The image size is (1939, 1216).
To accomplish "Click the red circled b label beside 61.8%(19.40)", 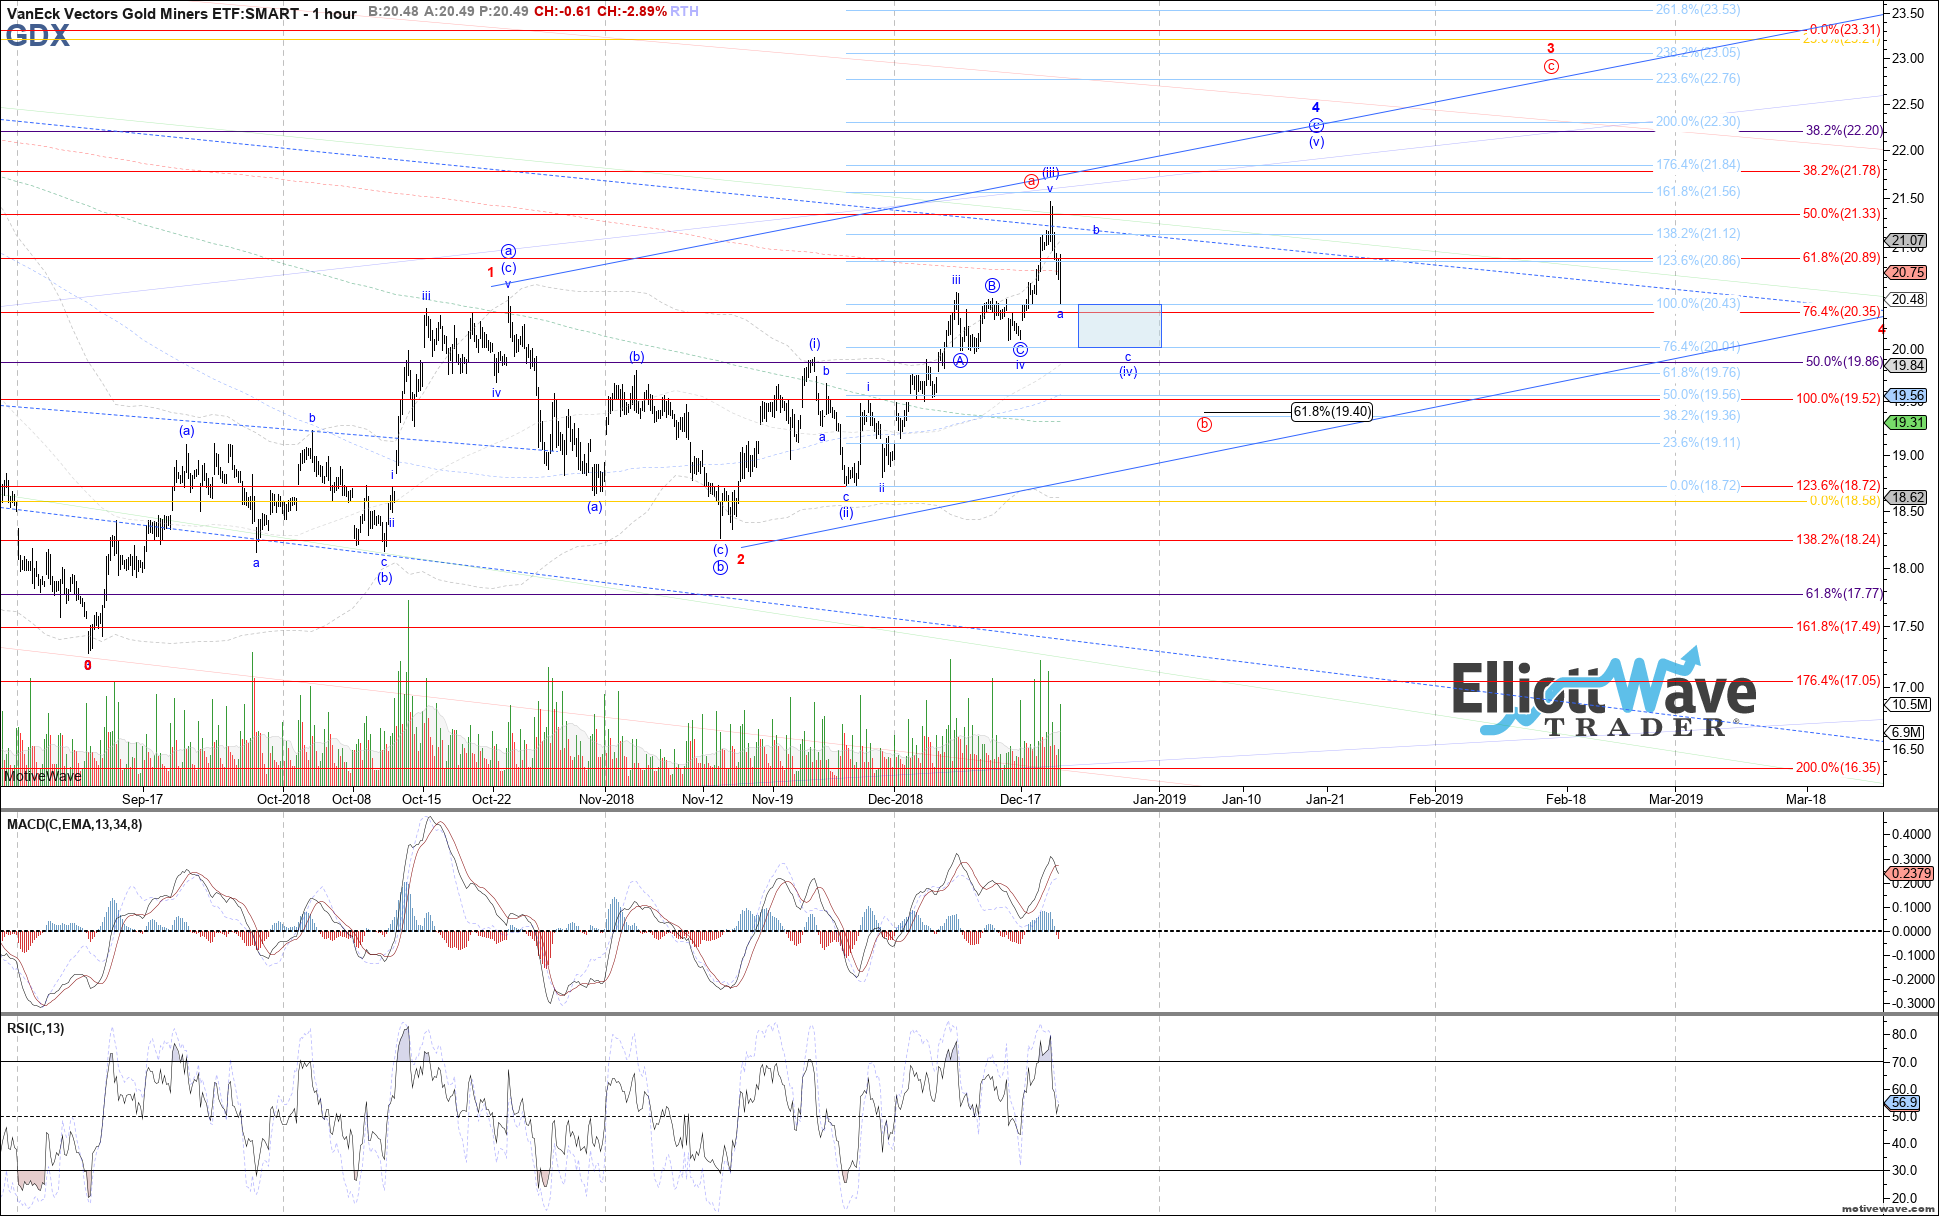I will point(1204,424).
